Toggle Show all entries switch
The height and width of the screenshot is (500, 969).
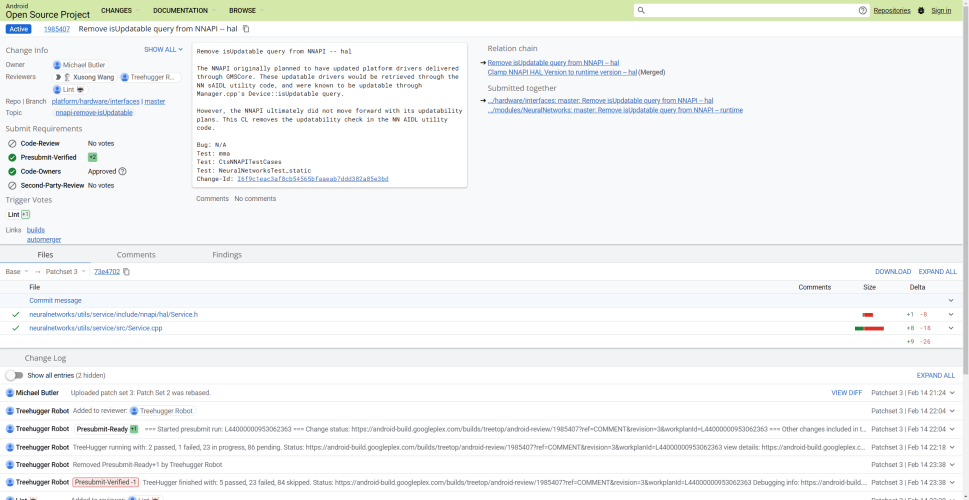[14, 375]
